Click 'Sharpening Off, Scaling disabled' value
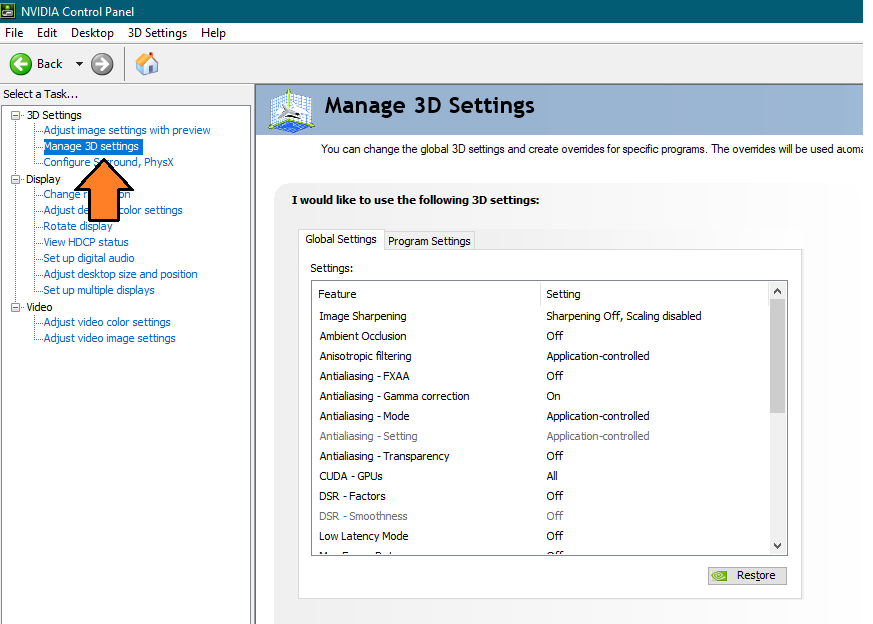Viewport: 873px width, 624px height. pyautogui.click(x=624, y=316)
